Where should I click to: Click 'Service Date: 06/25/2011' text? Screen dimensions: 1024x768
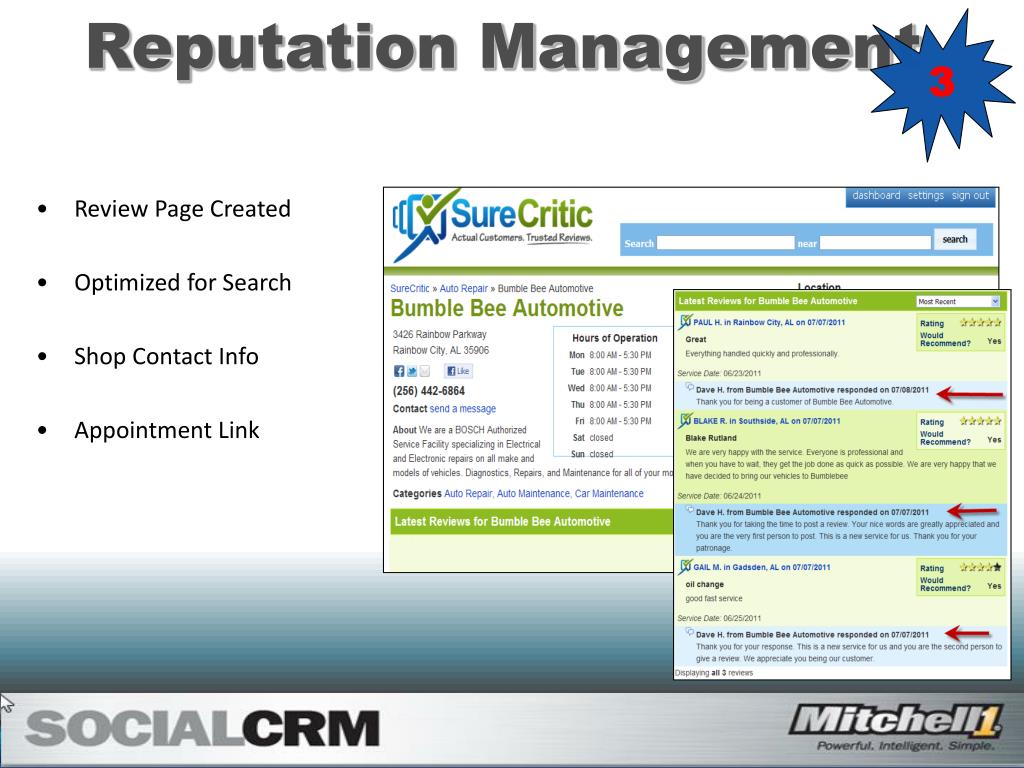point(719,618)
